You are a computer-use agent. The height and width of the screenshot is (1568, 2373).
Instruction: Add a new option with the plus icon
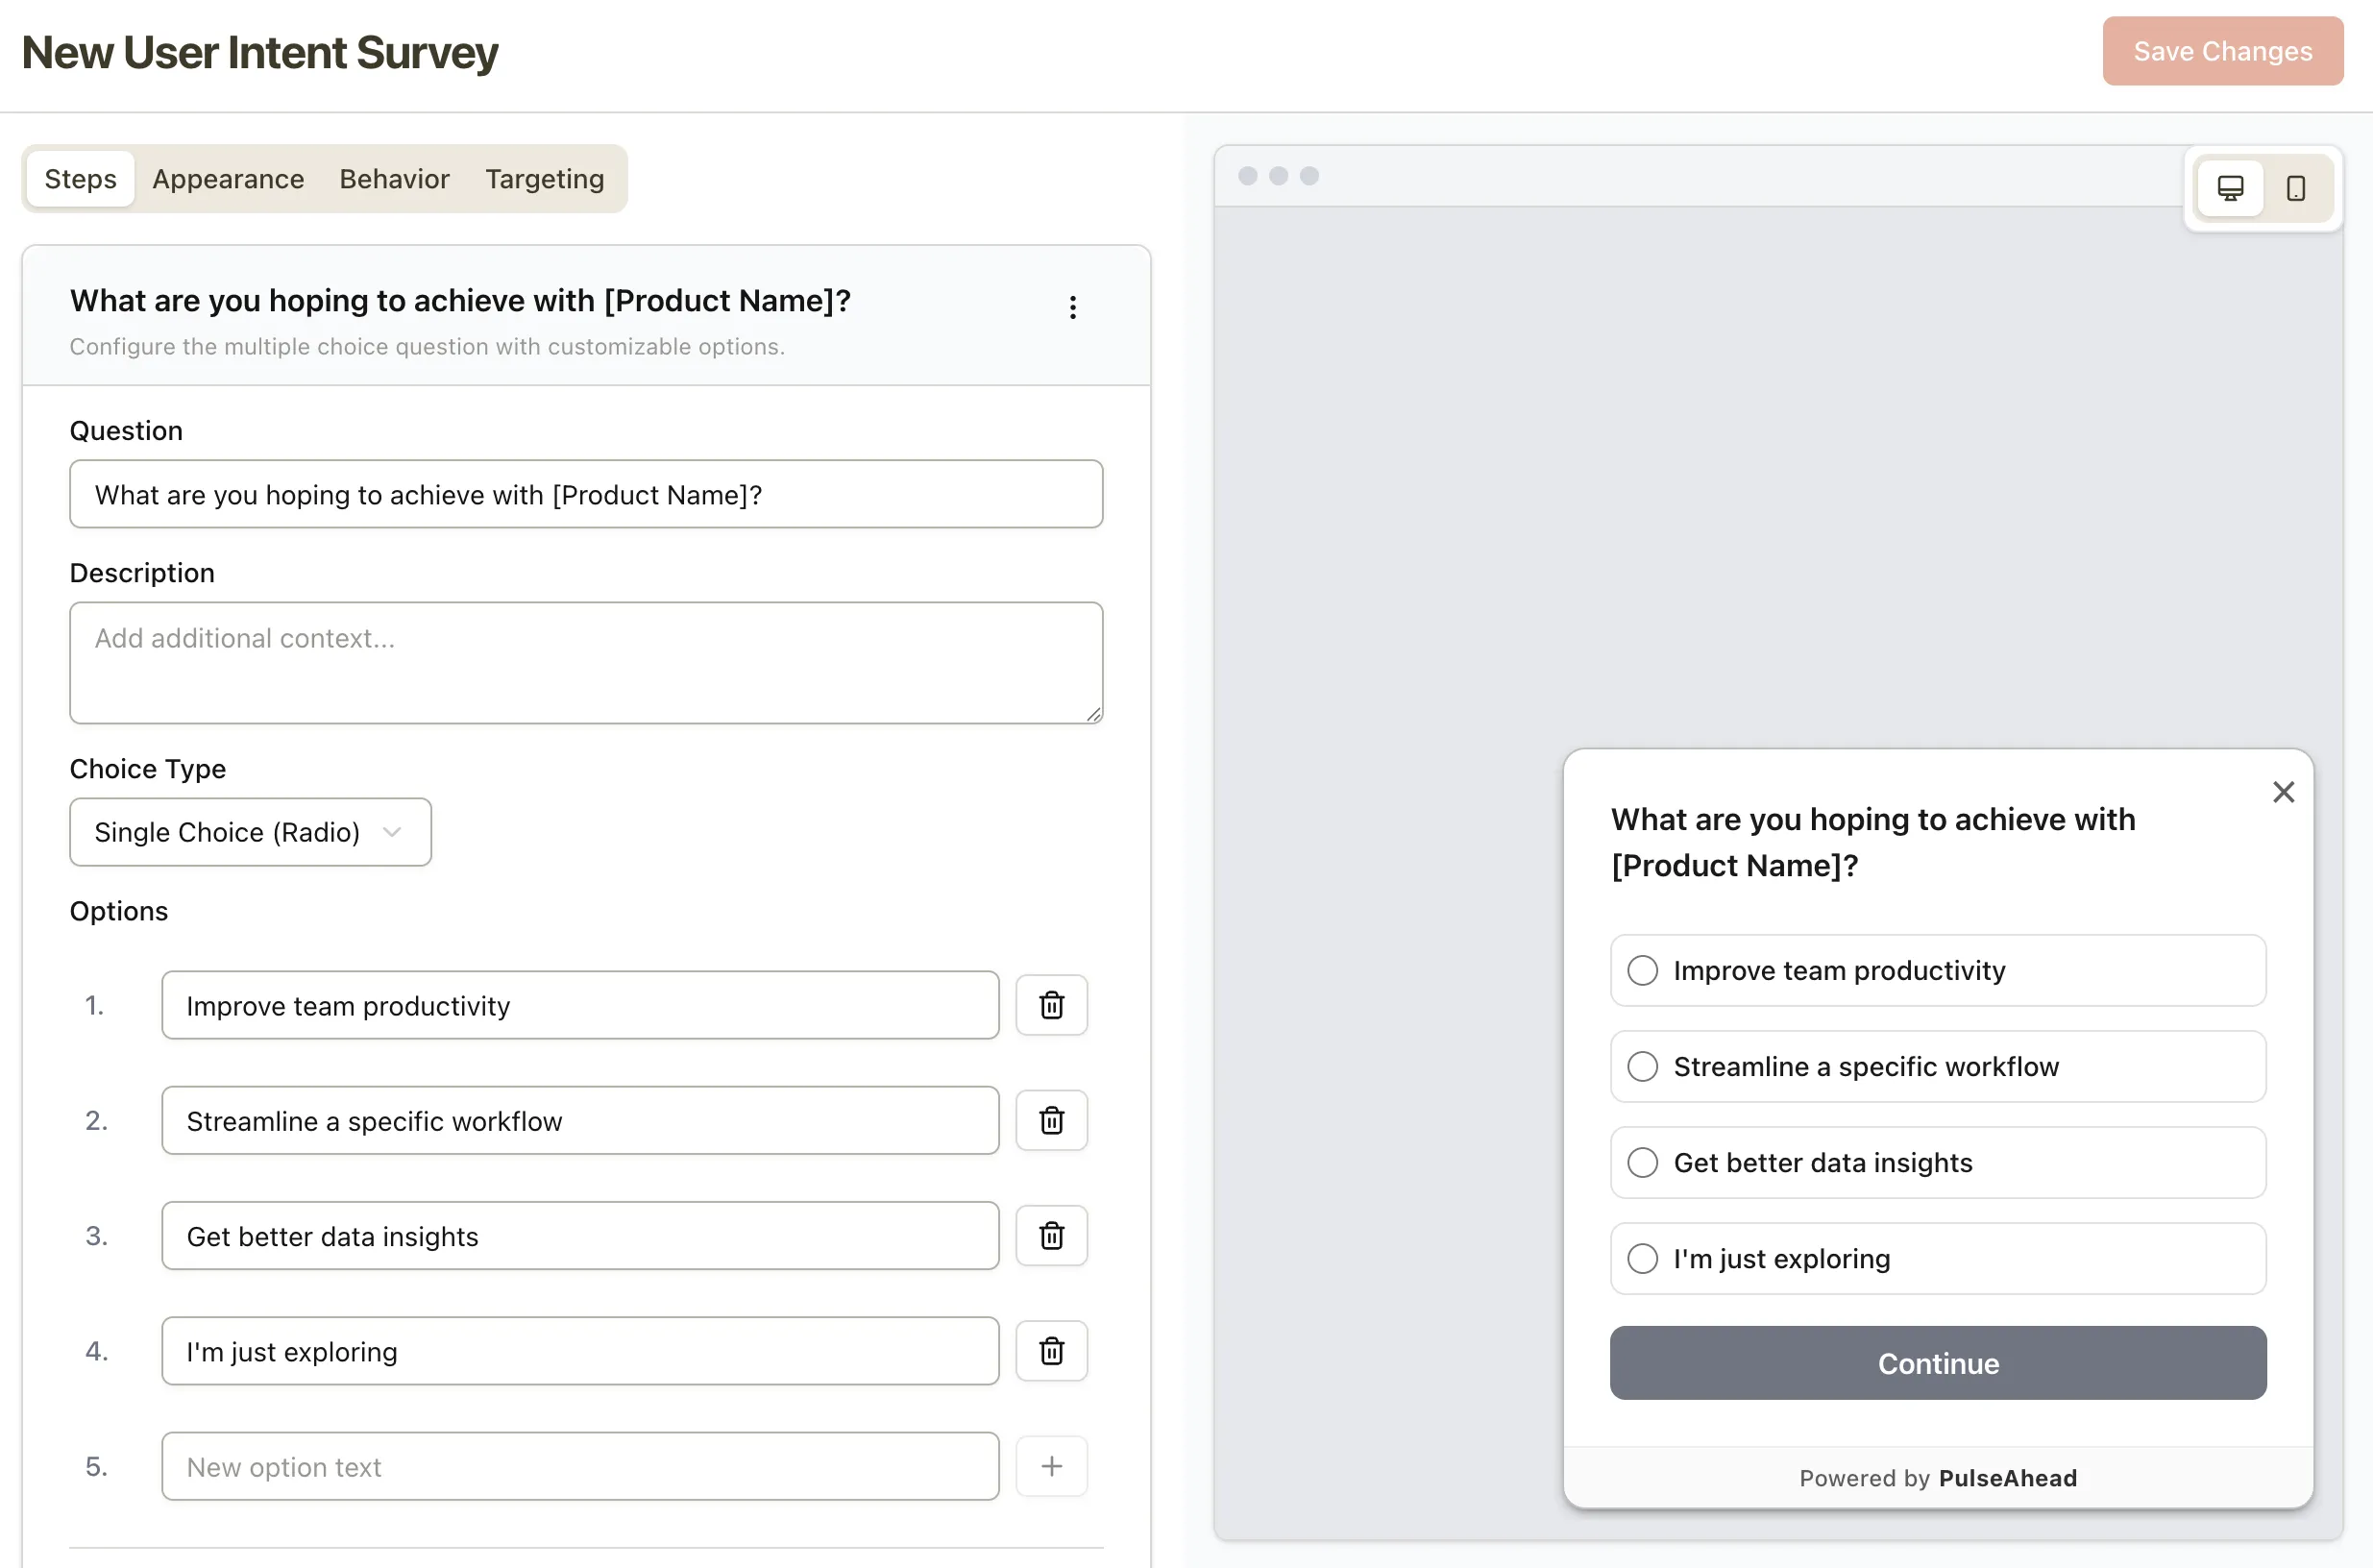(x=1051, y=1466)
